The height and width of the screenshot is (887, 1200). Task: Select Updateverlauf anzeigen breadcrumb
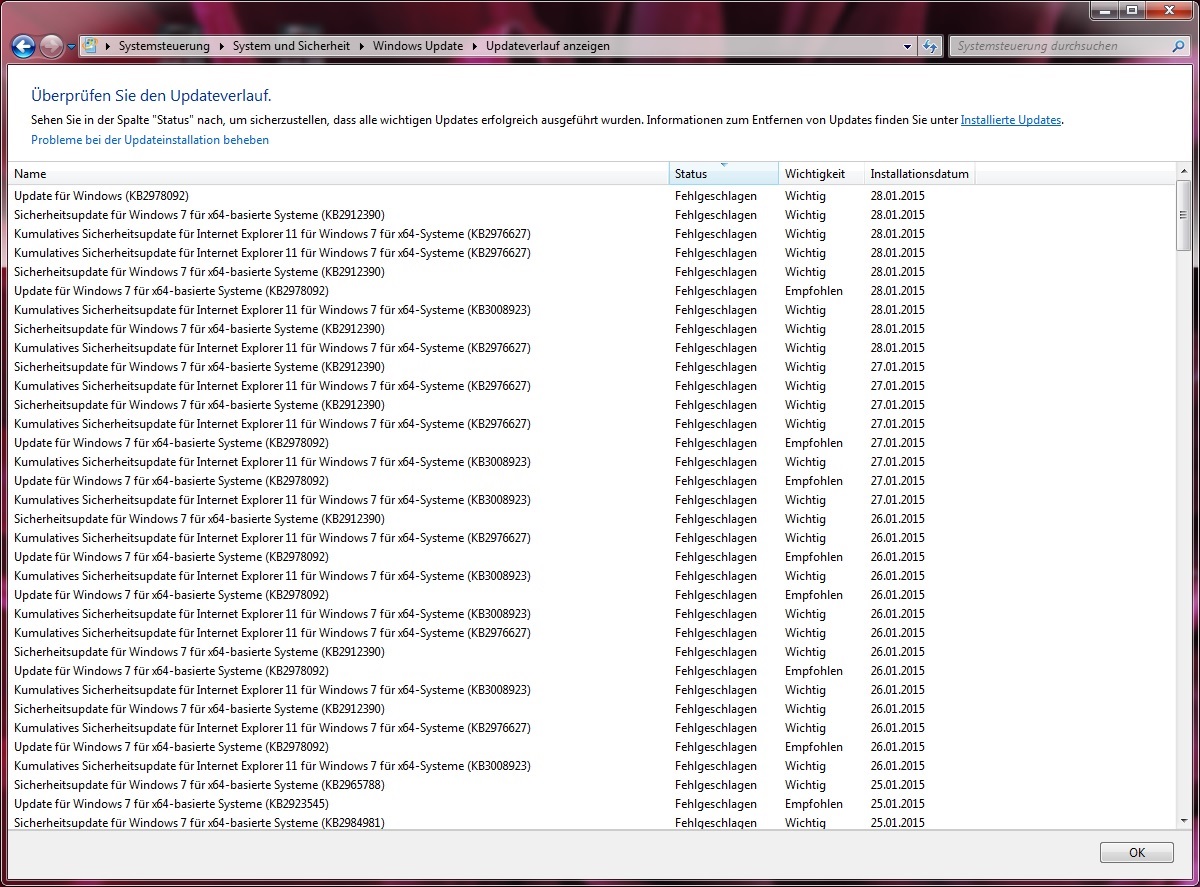pos(547,46)
